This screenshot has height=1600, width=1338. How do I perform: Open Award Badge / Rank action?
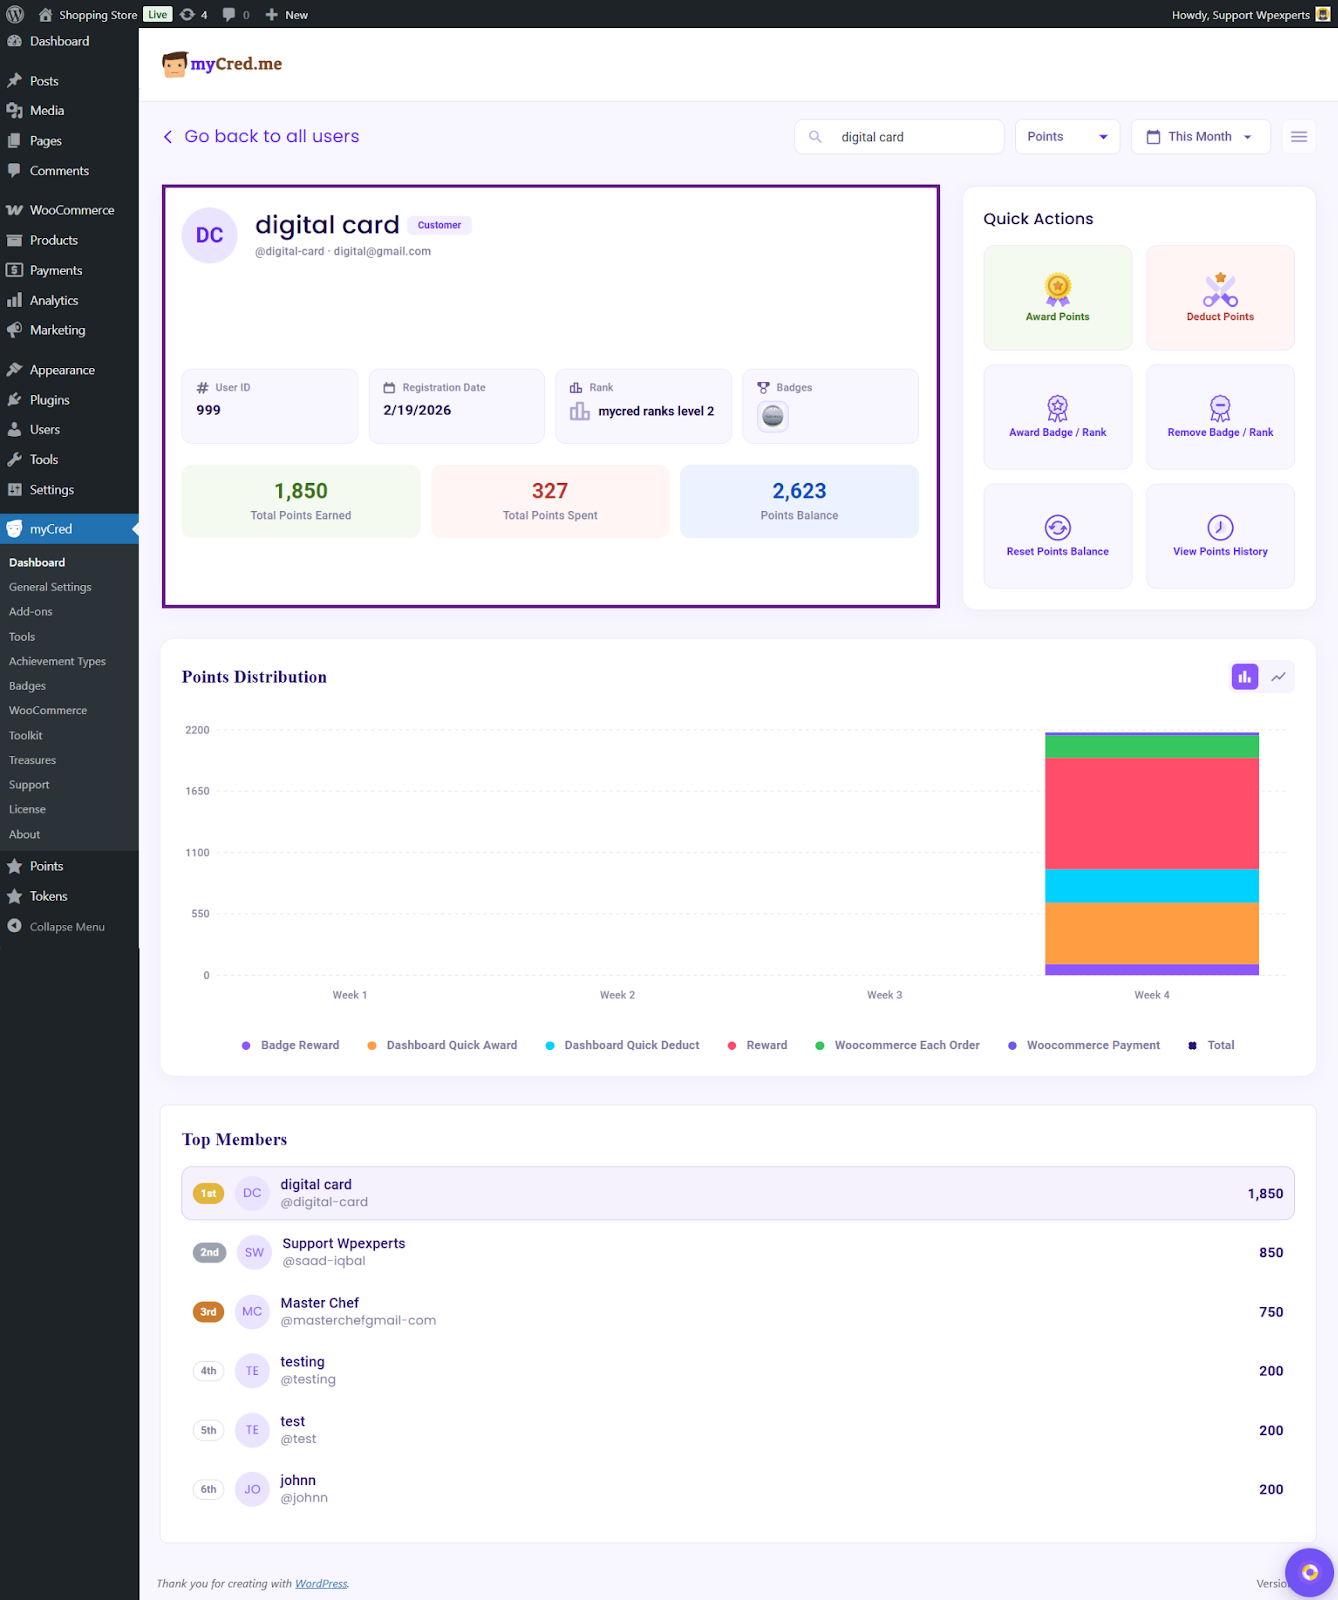click(1057, 417)
